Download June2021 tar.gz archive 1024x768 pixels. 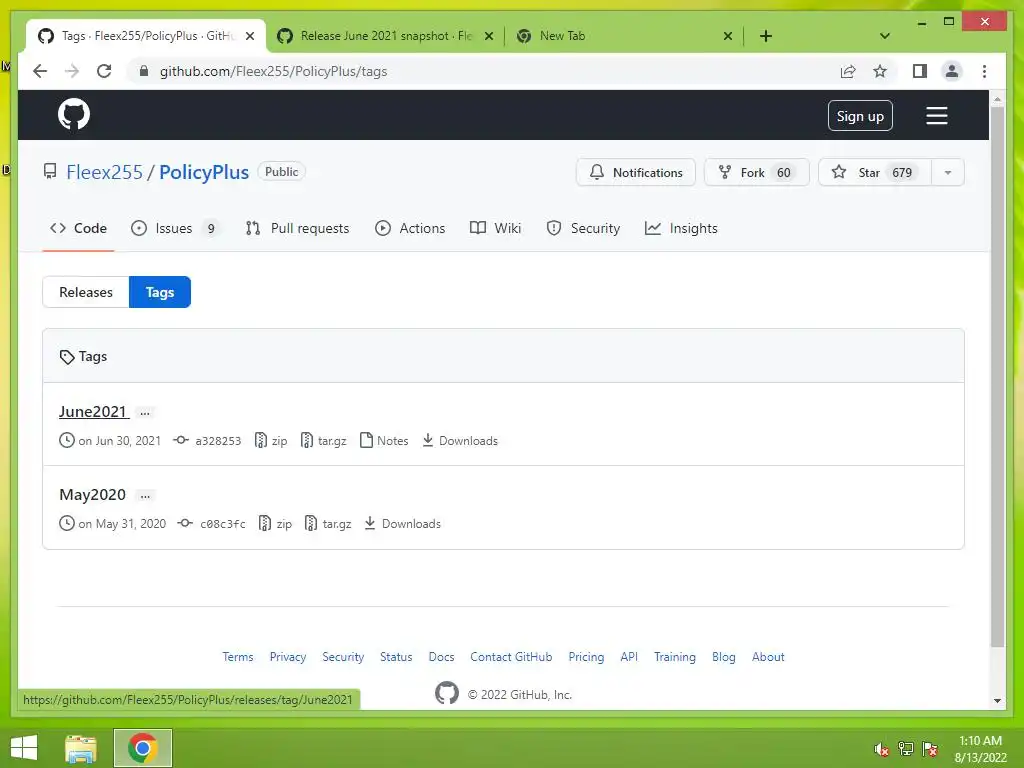click(x=323, y=441)
